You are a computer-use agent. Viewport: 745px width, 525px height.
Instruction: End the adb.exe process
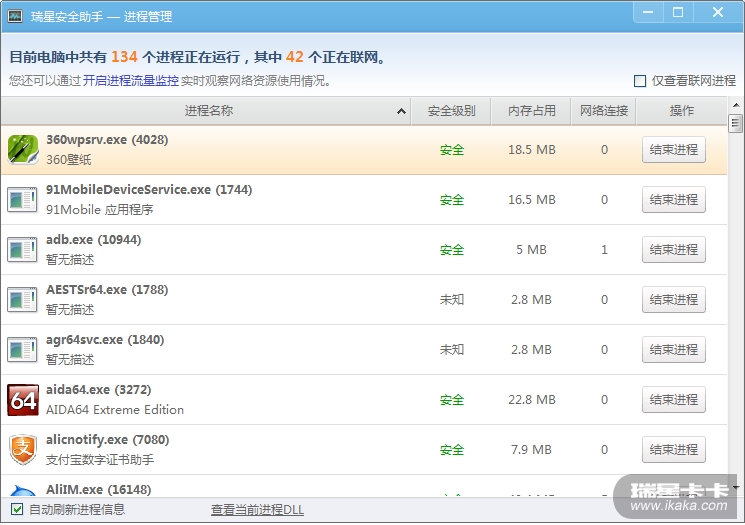point(674,250)
